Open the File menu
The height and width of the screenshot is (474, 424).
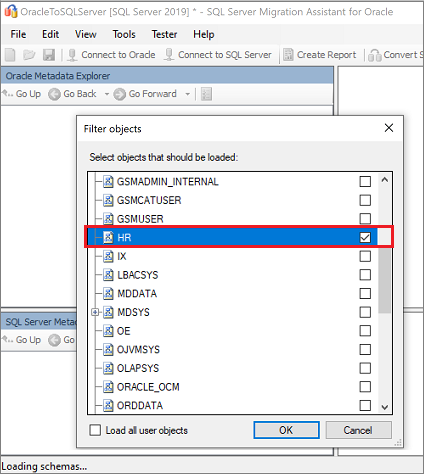[x=18, y=34]
